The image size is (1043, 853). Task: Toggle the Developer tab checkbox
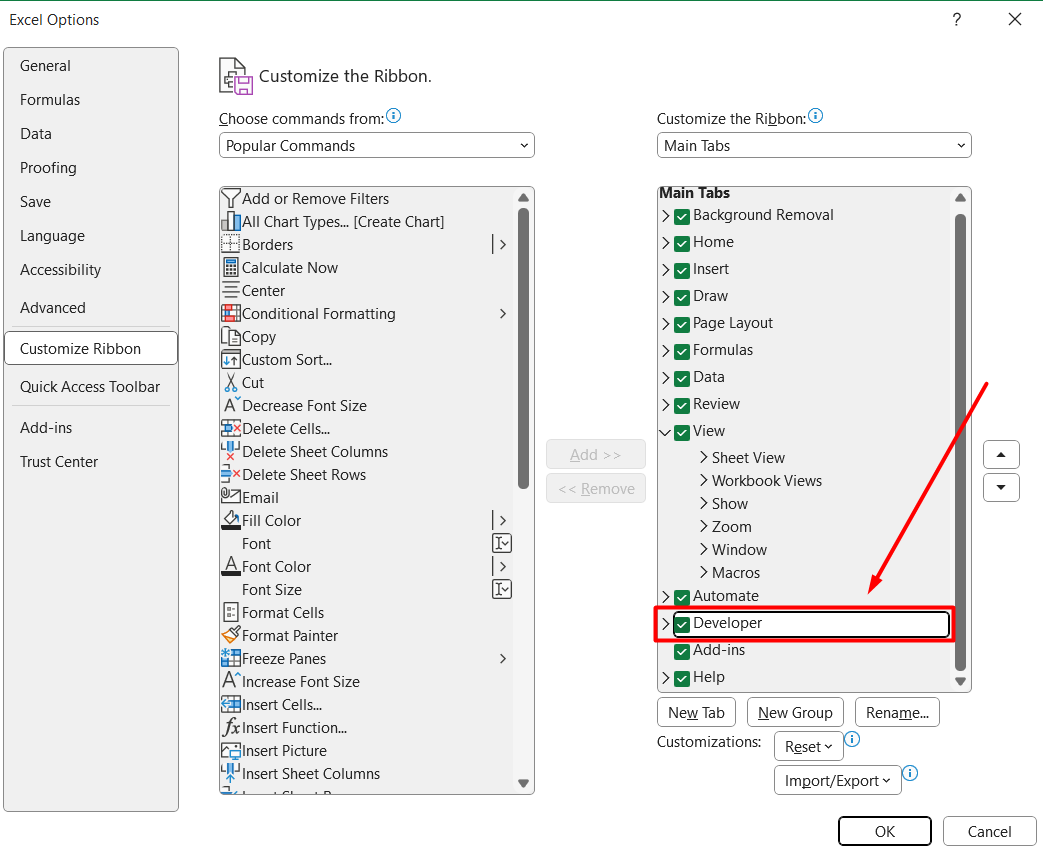tap(682, 624)
